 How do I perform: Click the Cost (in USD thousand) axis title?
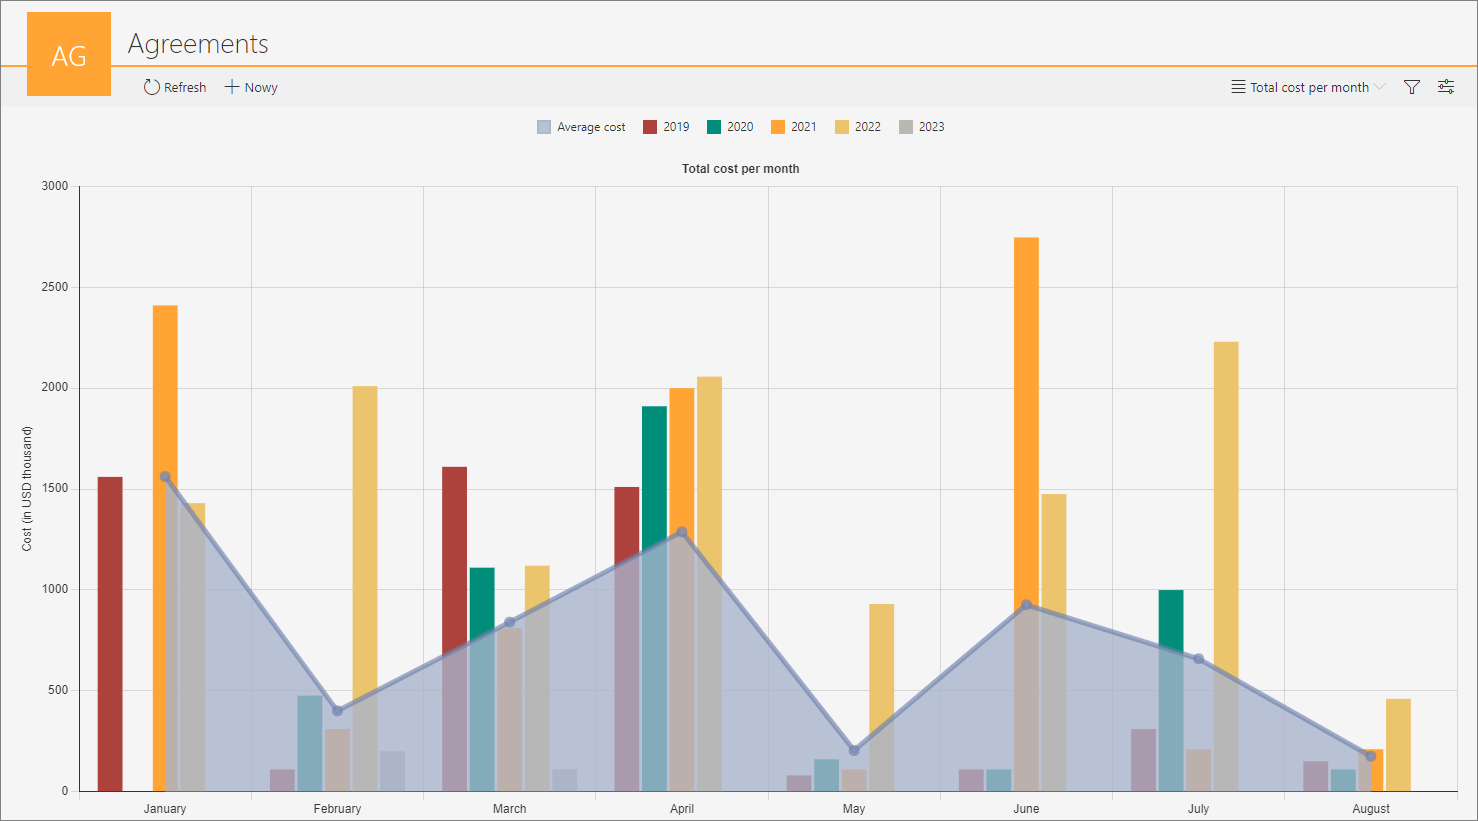[27, 489]
